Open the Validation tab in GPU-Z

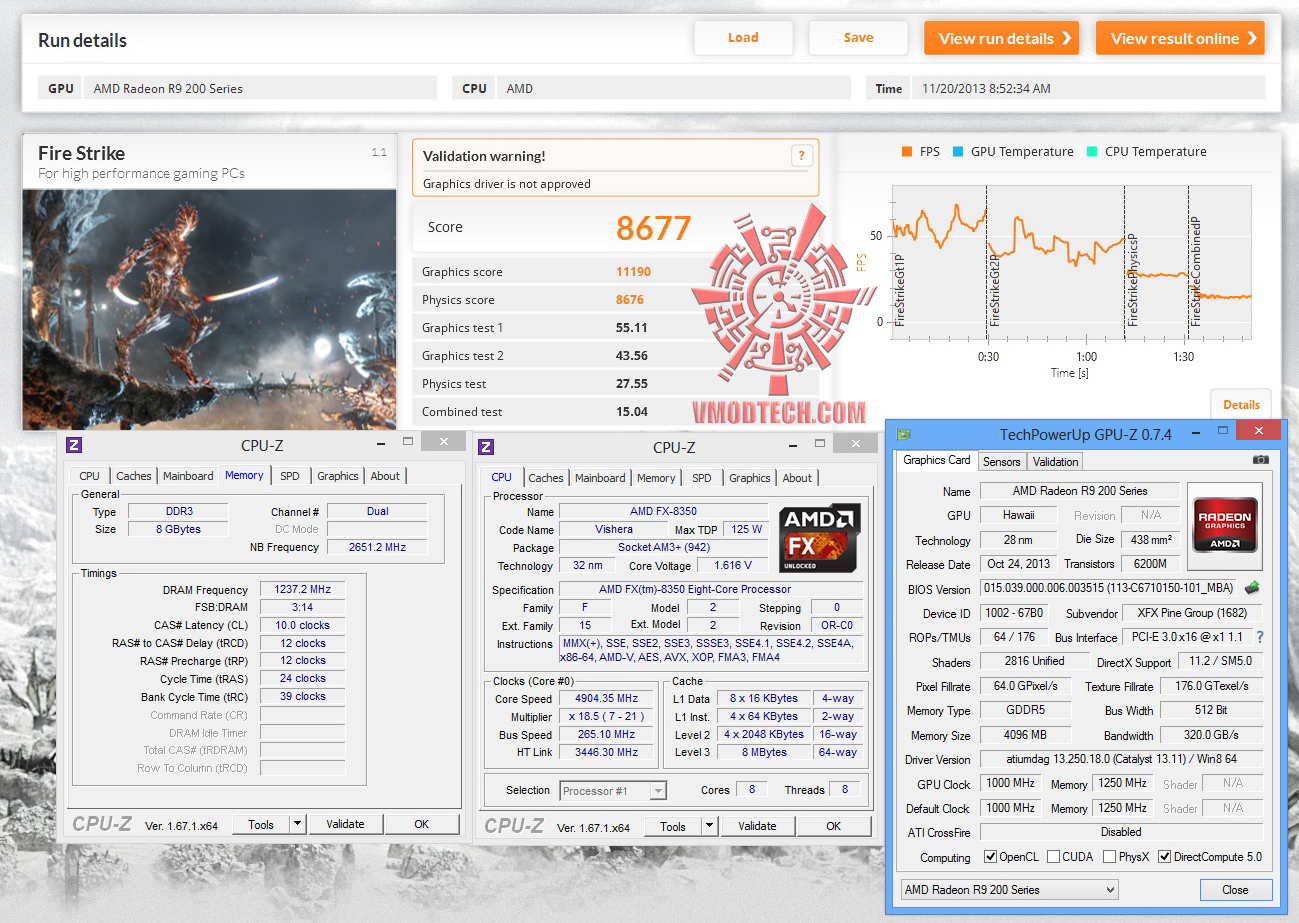pyautogui.click(x=1055, y=462)
